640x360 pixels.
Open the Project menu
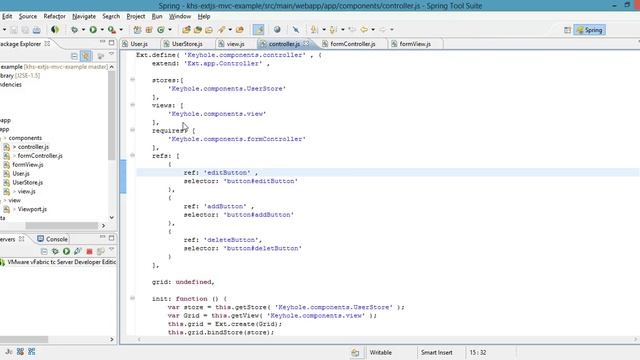[136, 16]
